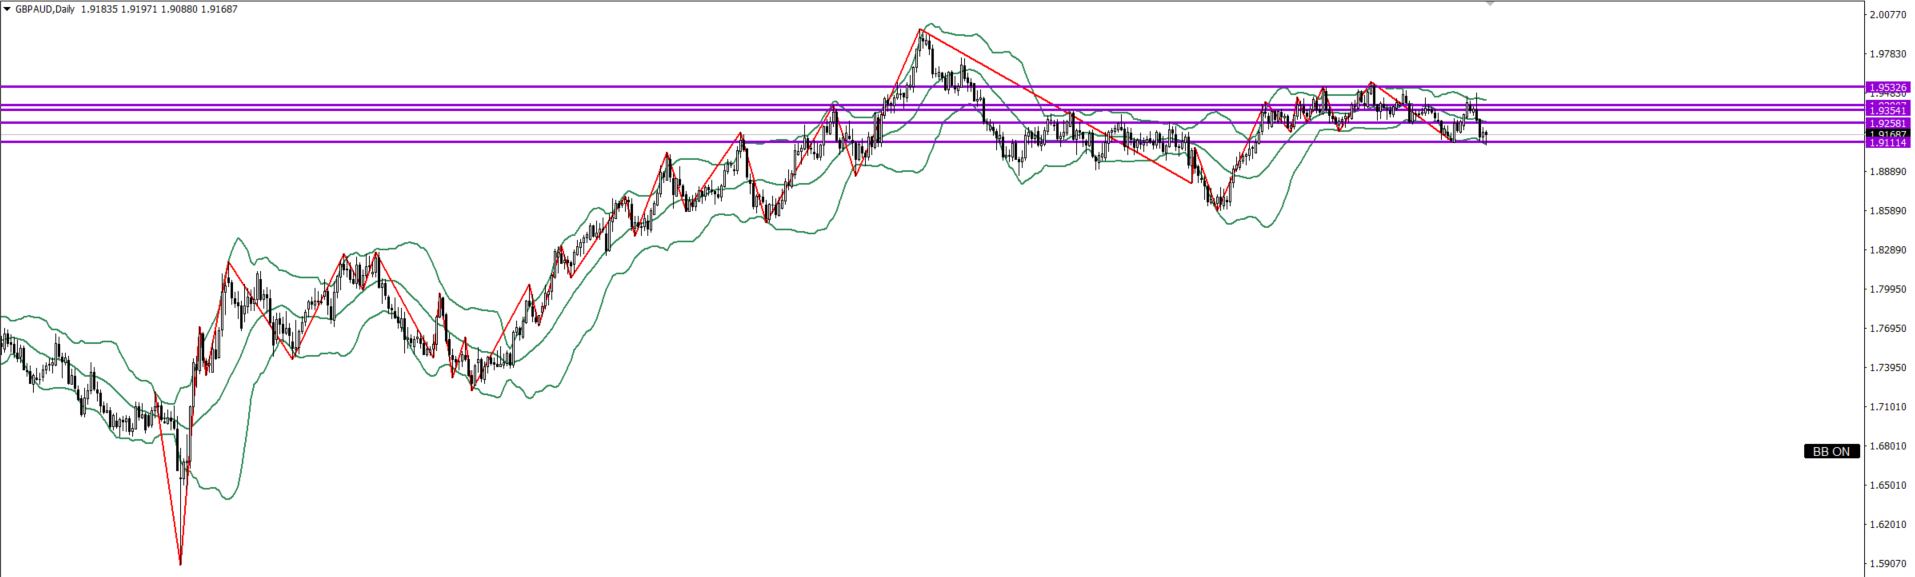Click the gray chart shift triangle marker
1915x577 pixels.
click(1490, 4)
